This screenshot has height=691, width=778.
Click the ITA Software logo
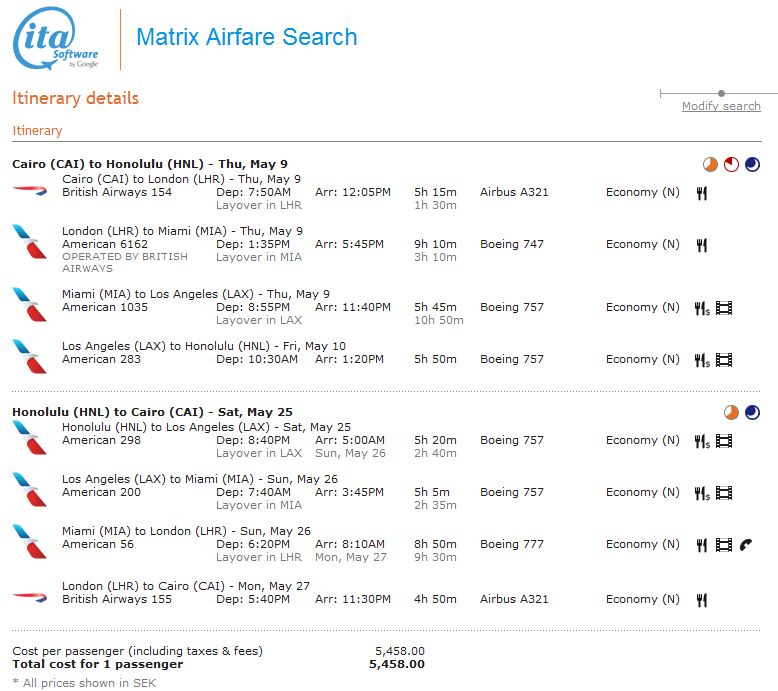56,41
